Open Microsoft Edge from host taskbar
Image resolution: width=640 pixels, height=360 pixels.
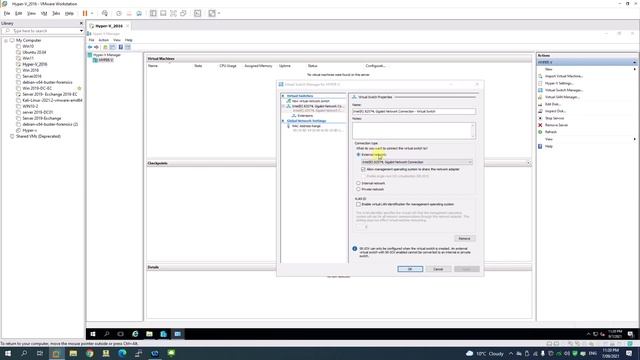122,353
